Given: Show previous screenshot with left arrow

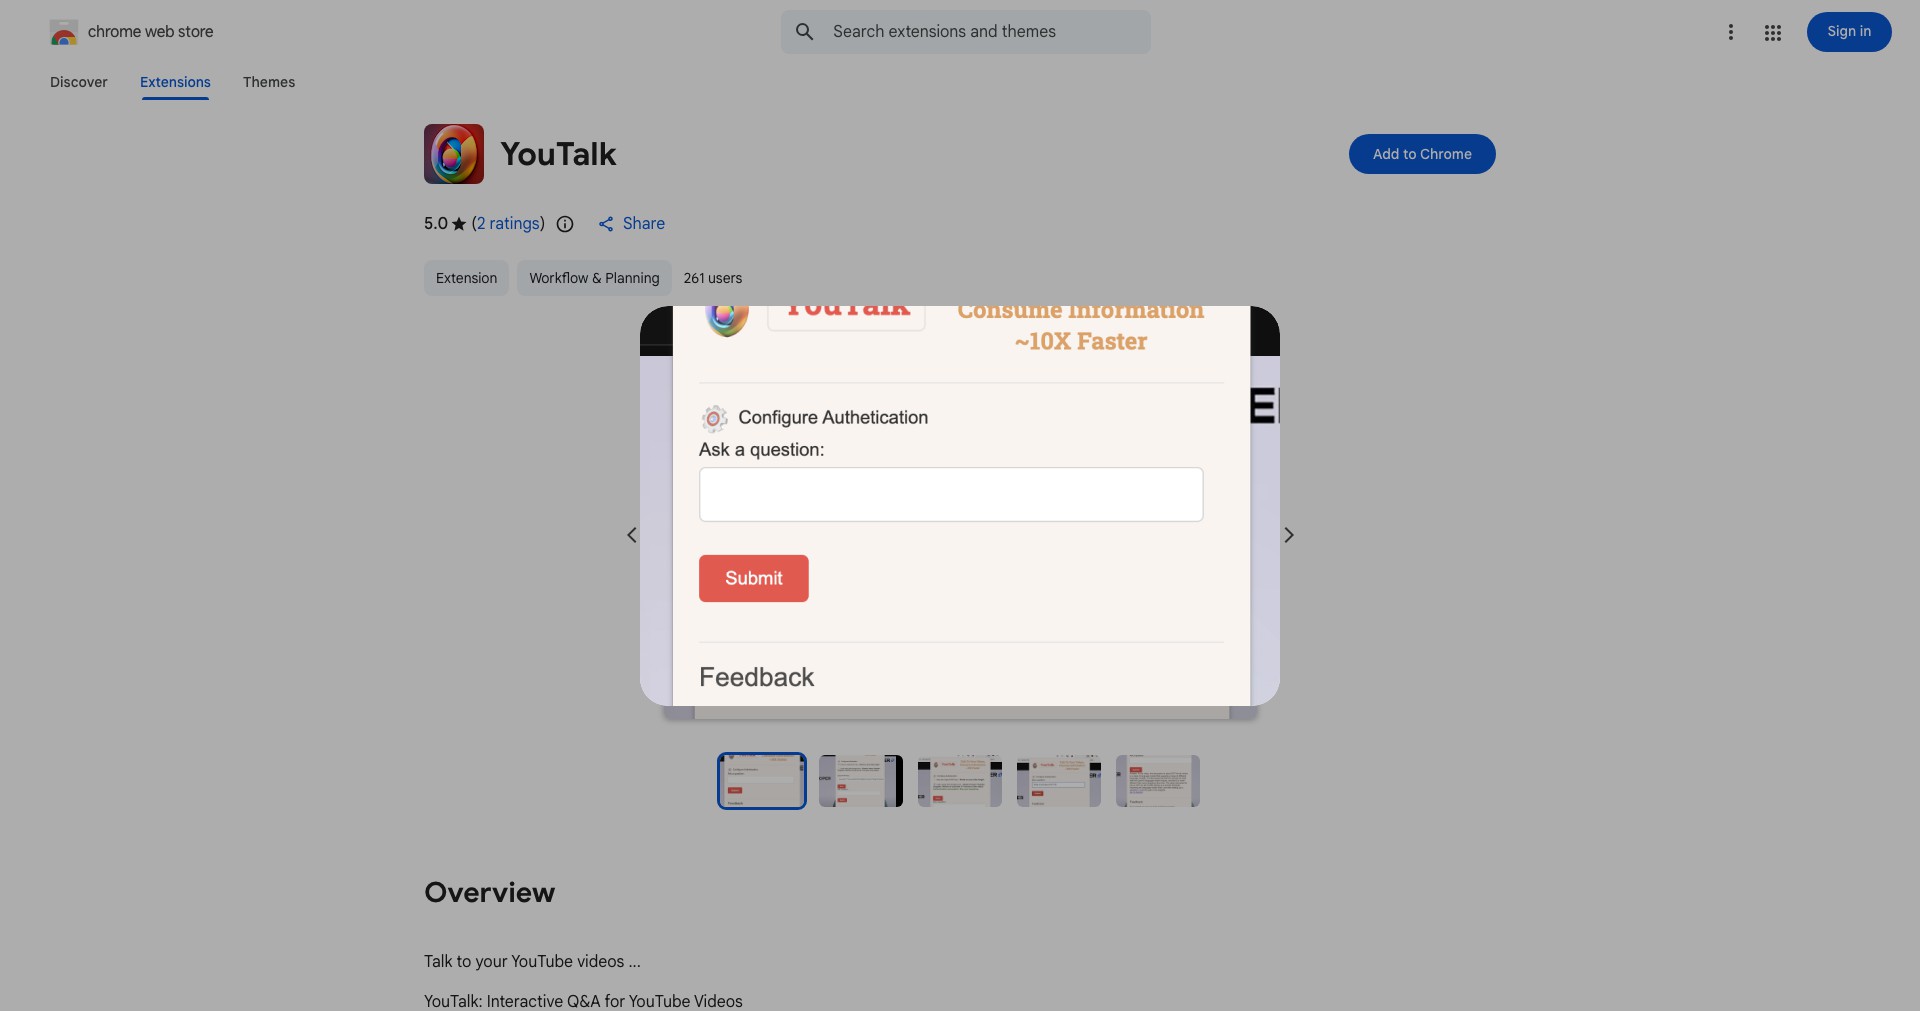Looking at the screenshot, I should 632,535.
